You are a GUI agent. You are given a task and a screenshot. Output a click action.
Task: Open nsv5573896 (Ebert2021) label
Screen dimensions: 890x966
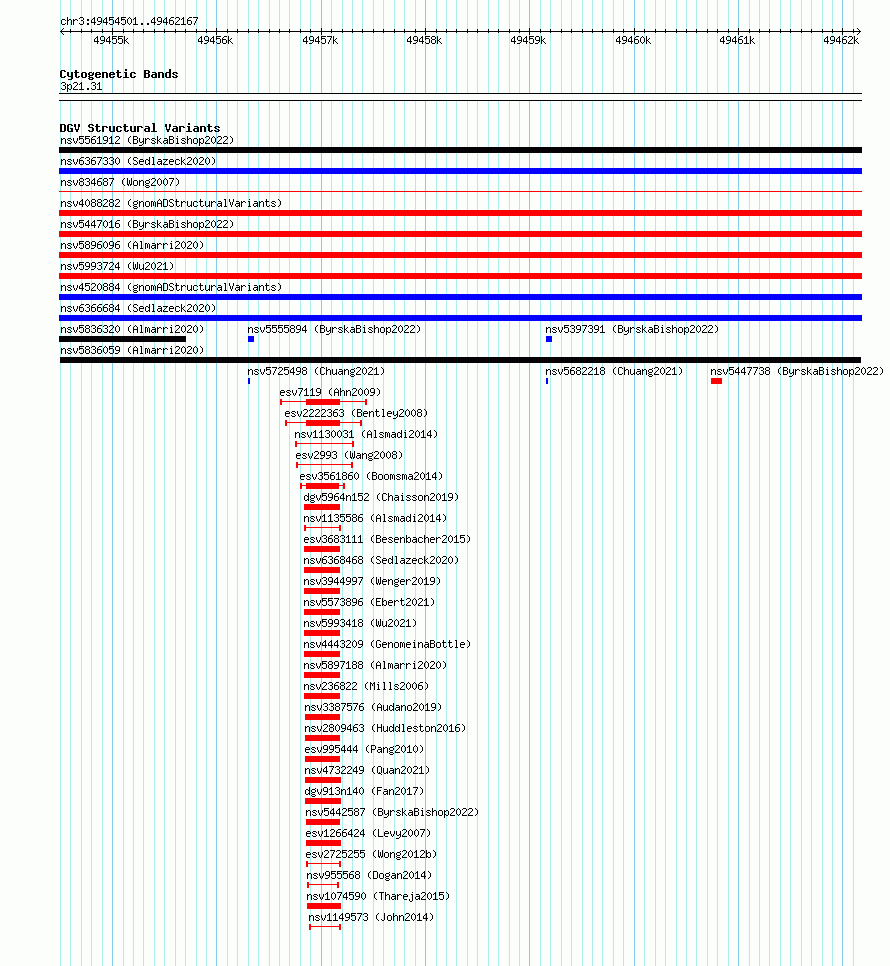tap(369, 601)
